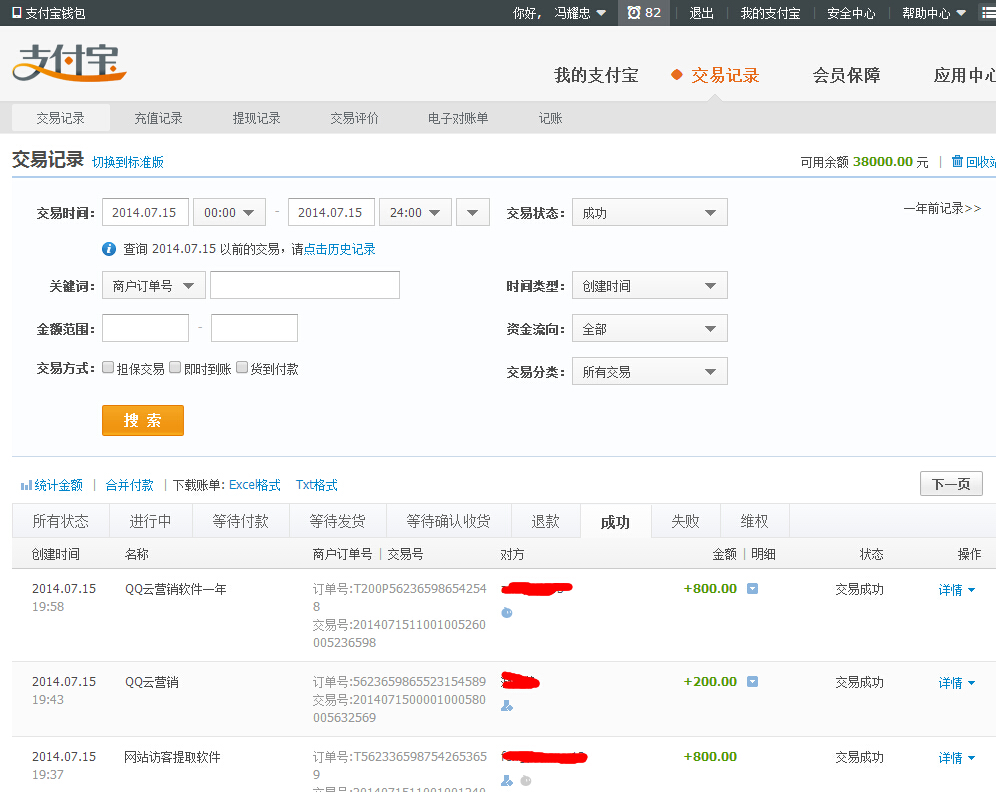Click the bar chart icon by 统计金额
This screenshot has height=792, width=996.
point(26,485)
